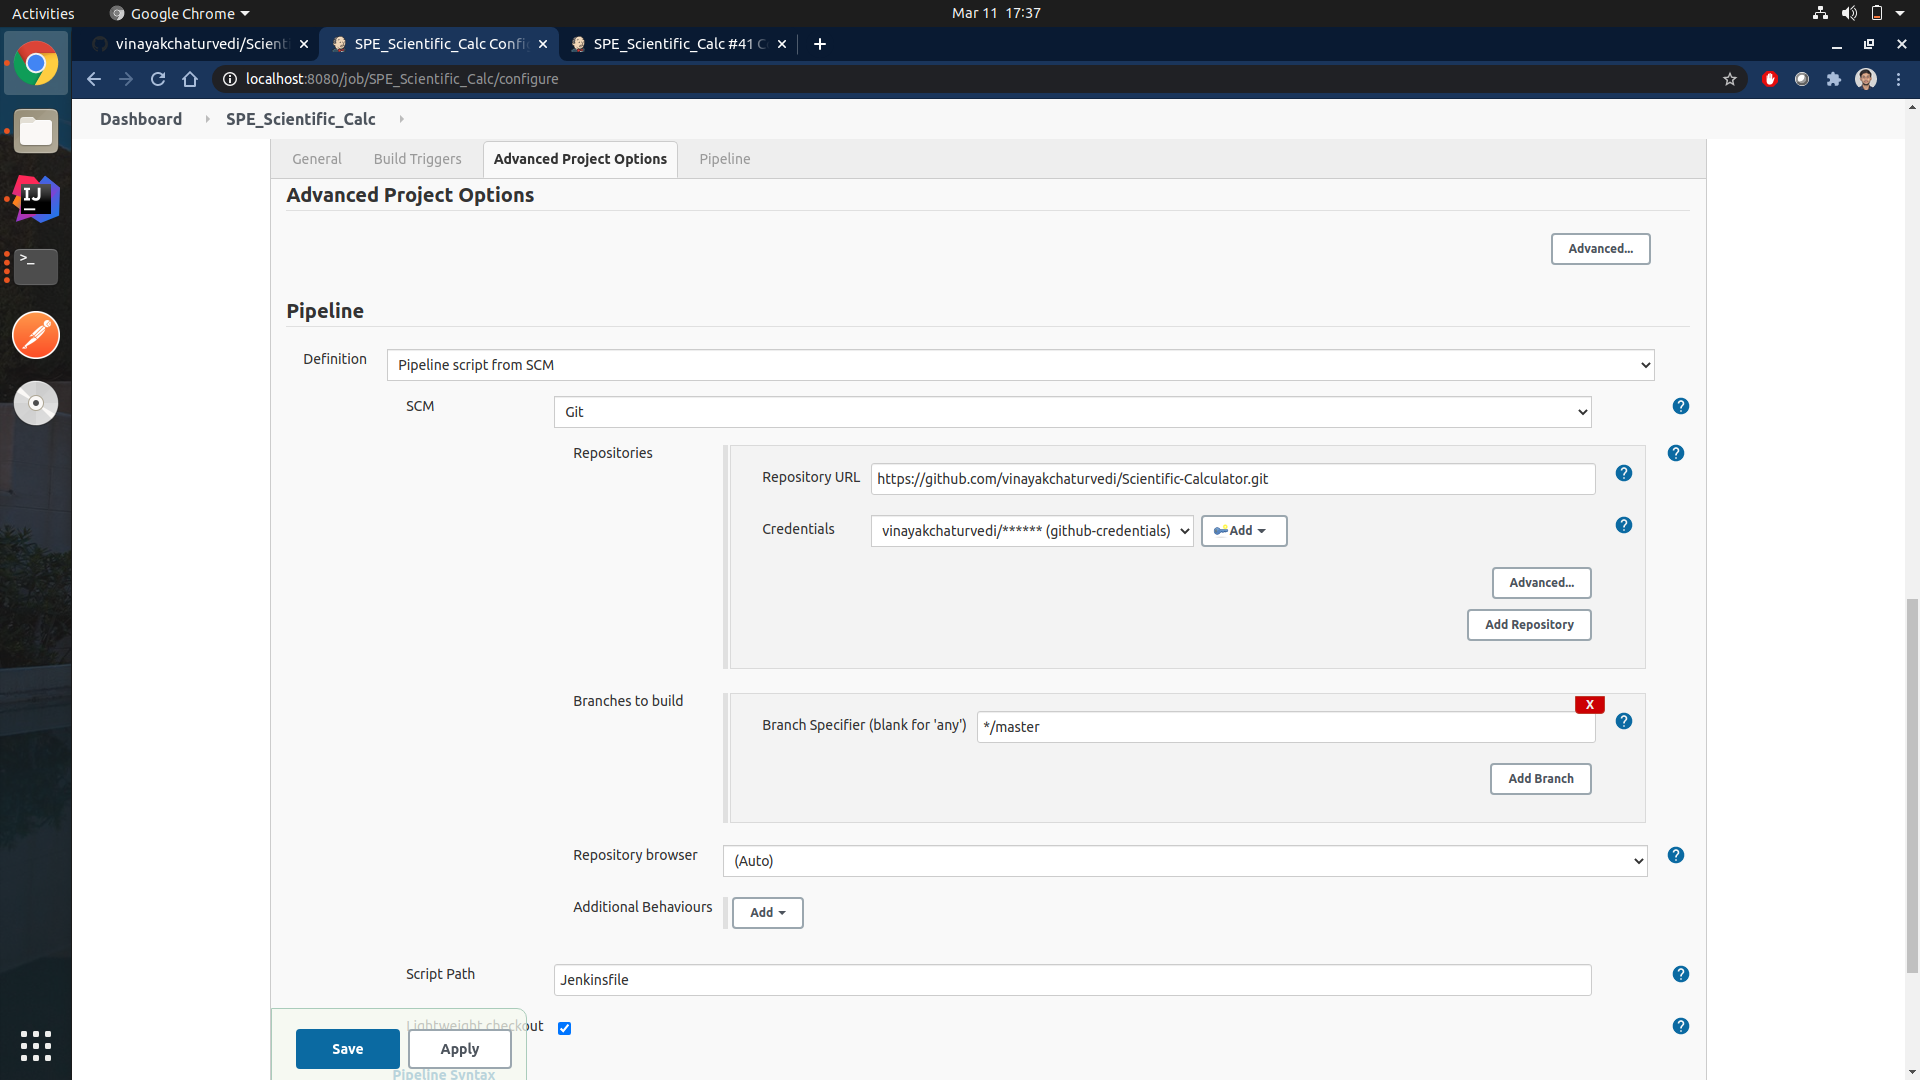Switch to SPE_Scientific_Calc #41 browser tab
Viewport: 1920px width, 1080px height.
click(x=677, y=44)
